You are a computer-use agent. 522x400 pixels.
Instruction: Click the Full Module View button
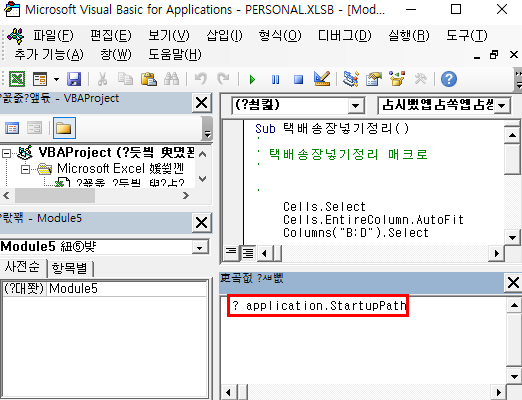248,253
